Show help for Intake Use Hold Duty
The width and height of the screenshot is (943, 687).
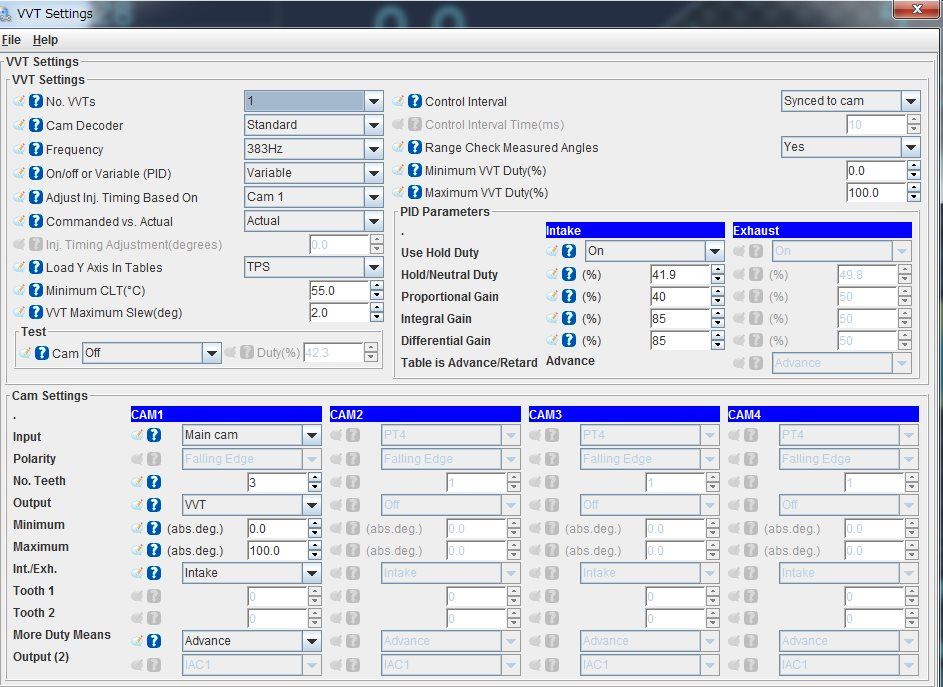pyautogui.click(x=569, y=251)
